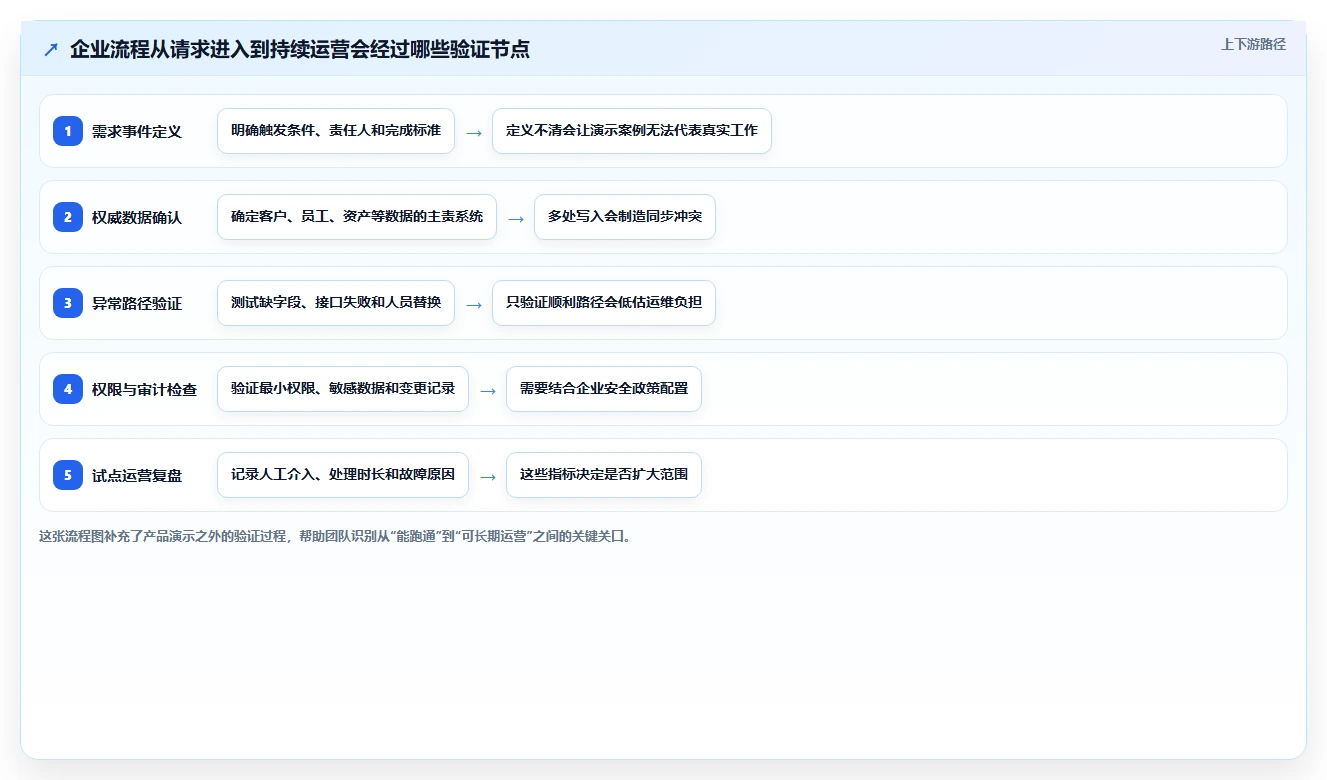Click the box 记录人工介入、处理时长和故障原因
The image size is (1327, 780).
coord(343,475)
